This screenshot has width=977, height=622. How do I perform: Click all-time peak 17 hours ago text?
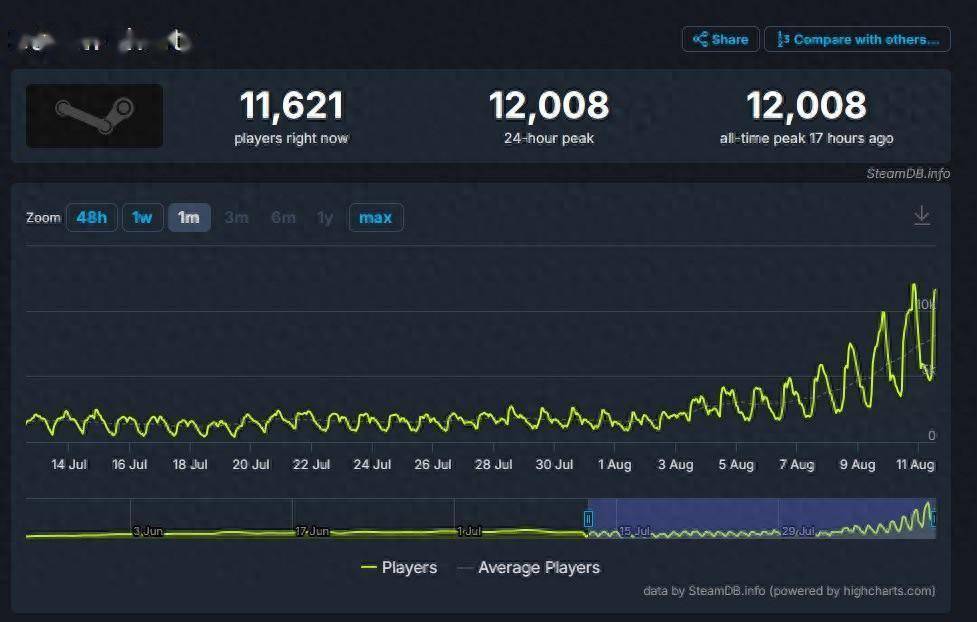(806, 138)
